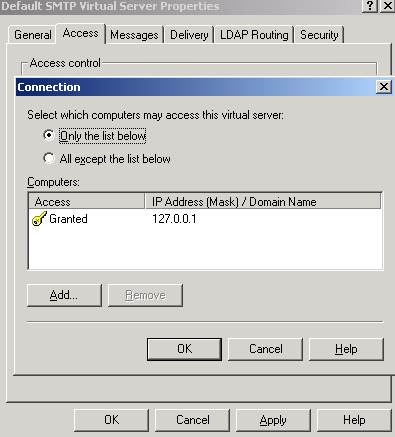This screenshot has width=395, height=437.
Task: Open the Delivery tab
Action: pos(189,35)
